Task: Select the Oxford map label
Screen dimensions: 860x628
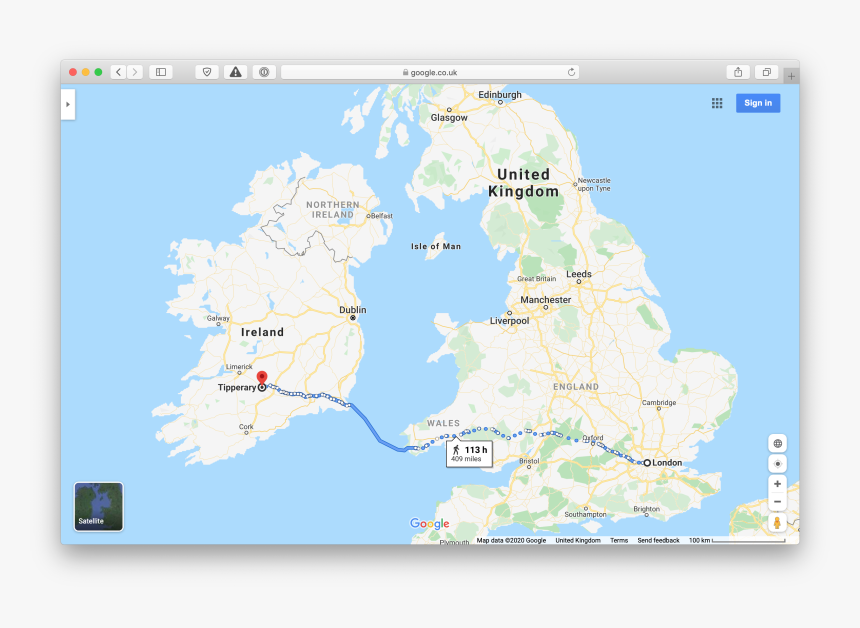Action: (593, 438)
